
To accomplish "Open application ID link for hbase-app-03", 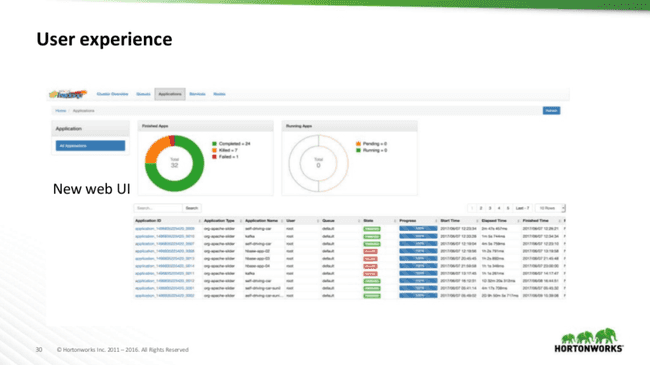I will click(x=165, y=259).
